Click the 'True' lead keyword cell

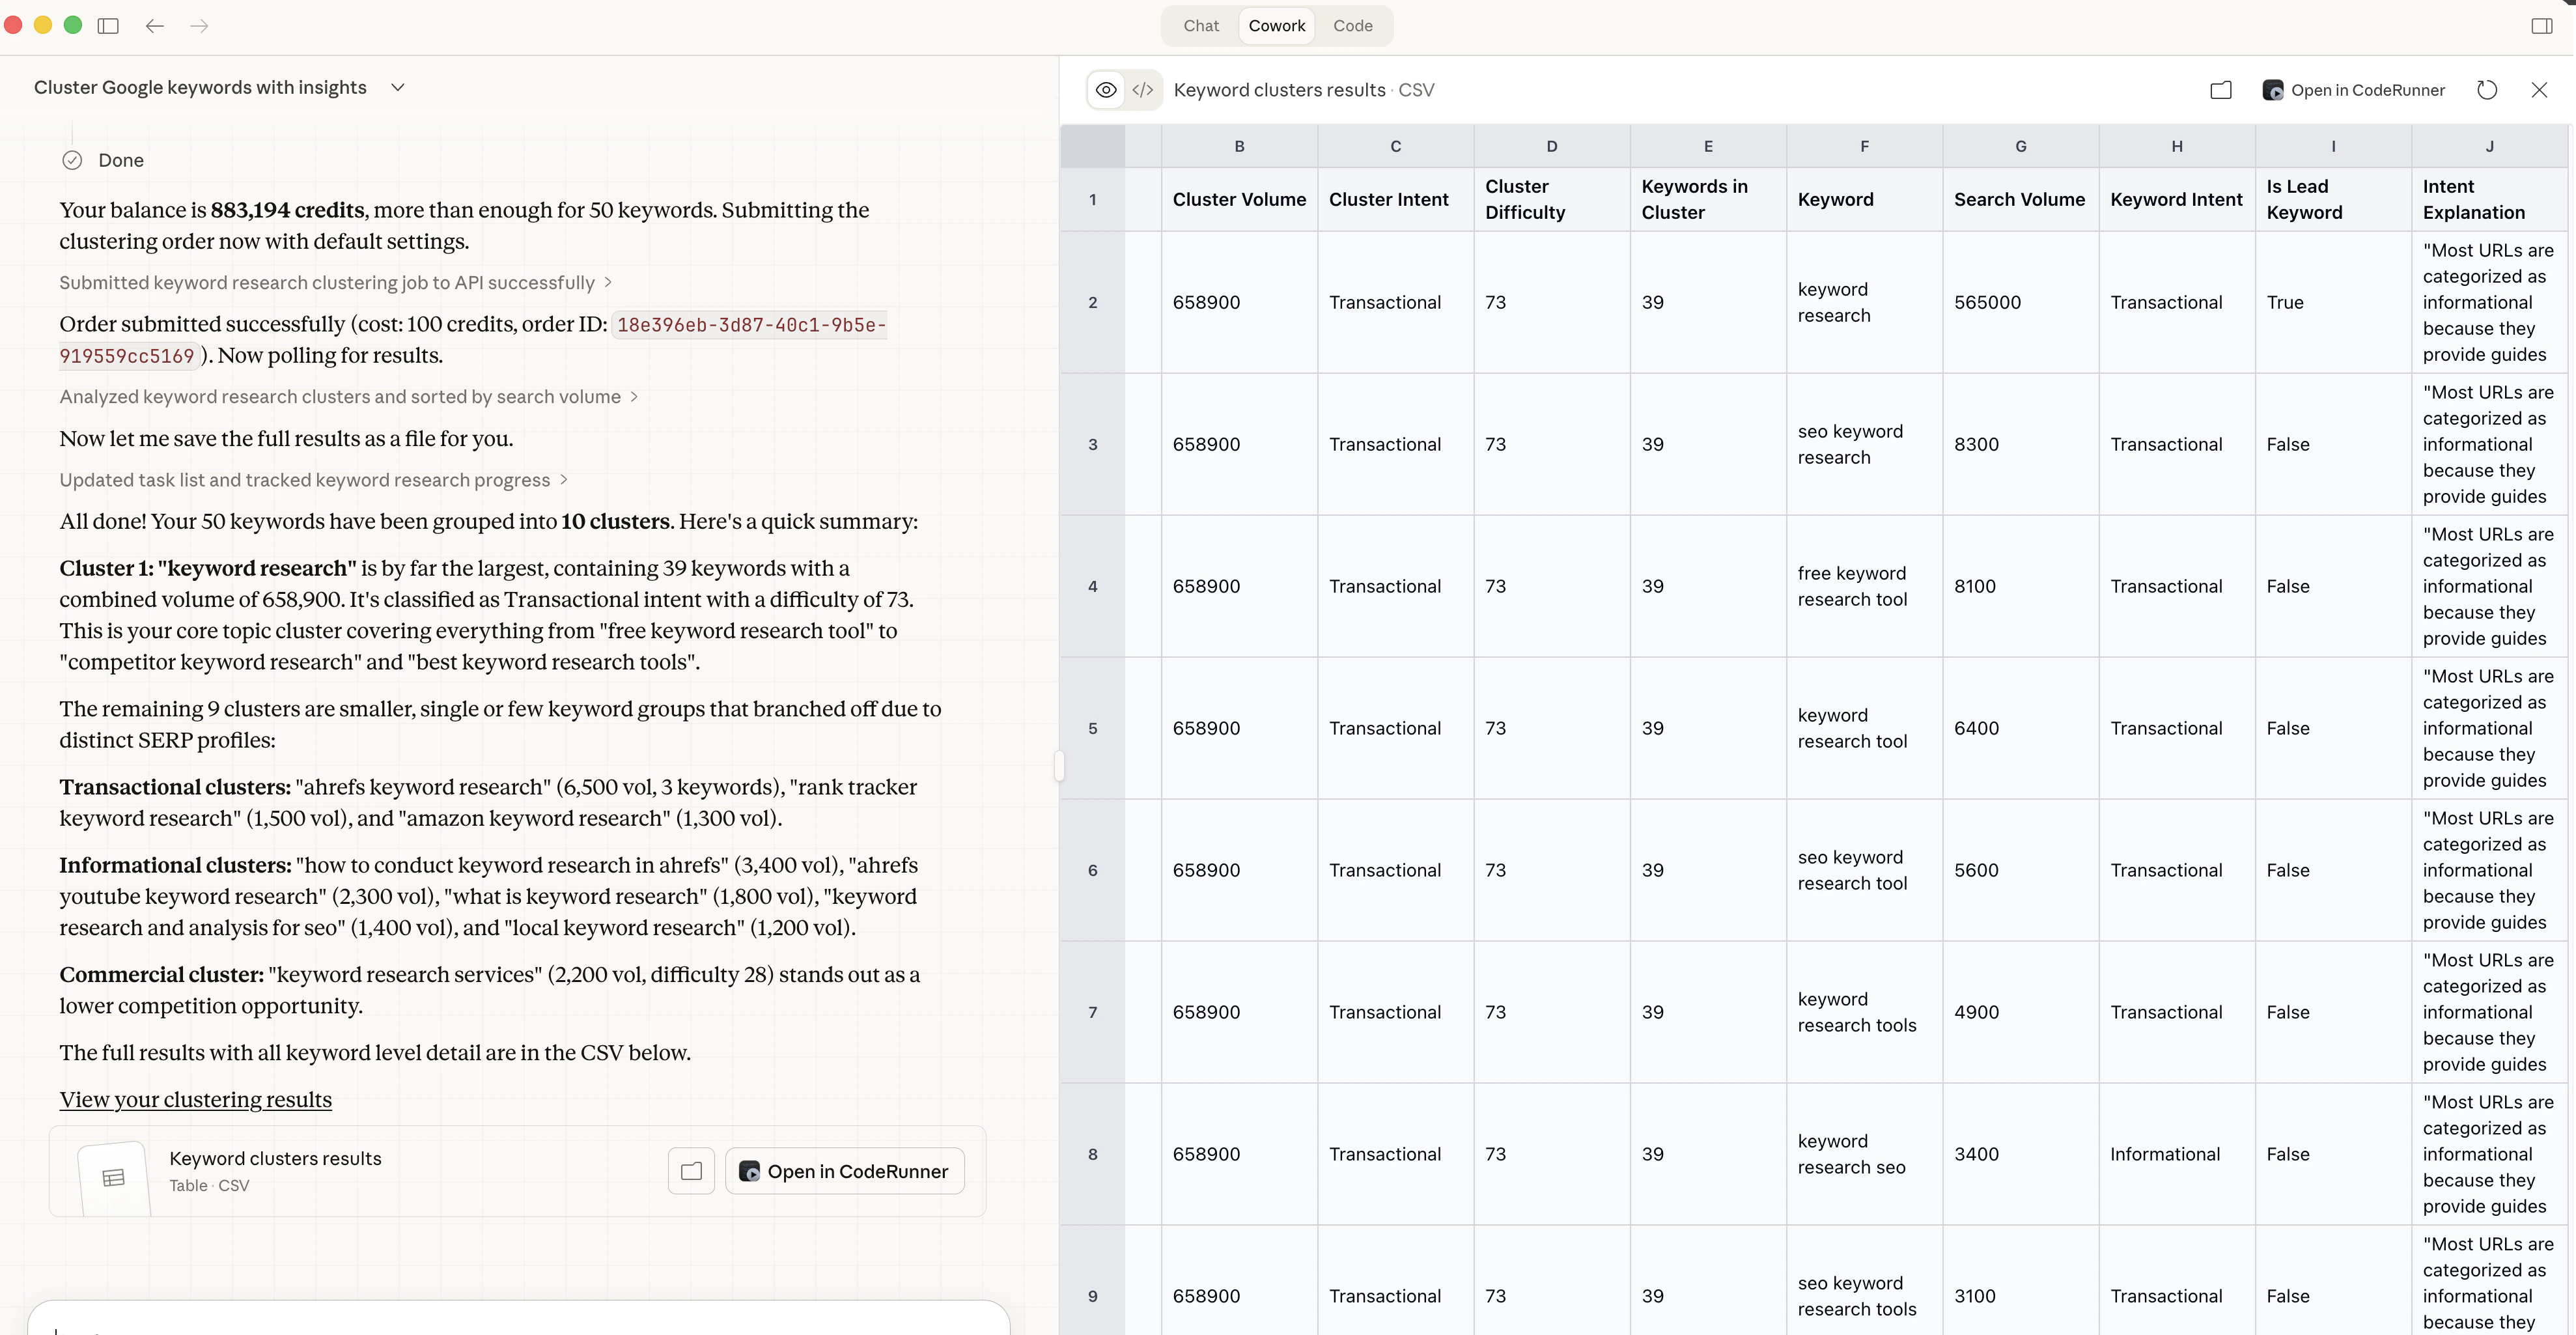click(2333, 302)
